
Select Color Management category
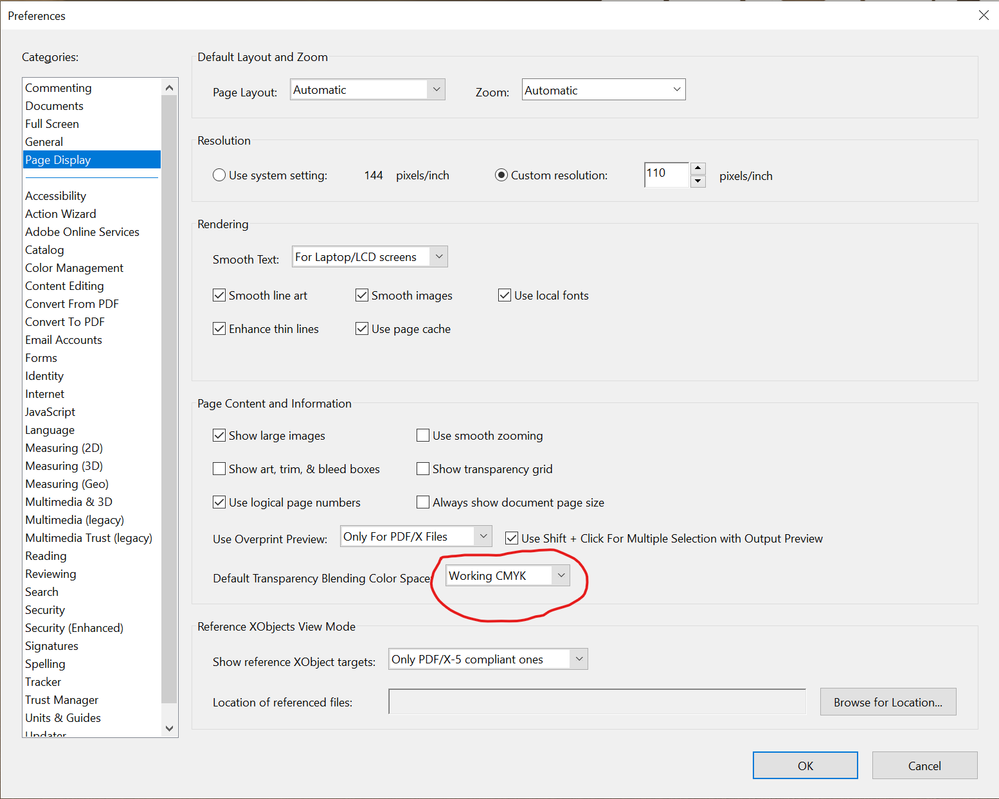click(74, 268)
